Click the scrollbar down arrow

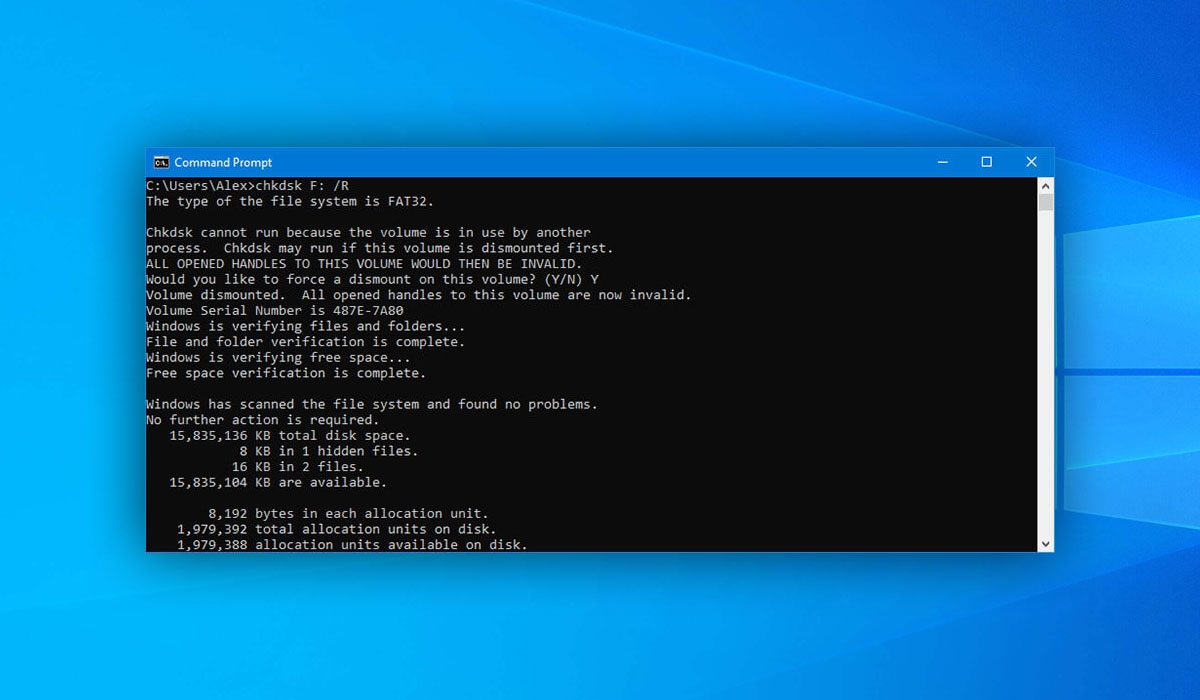pos(1046,544)
